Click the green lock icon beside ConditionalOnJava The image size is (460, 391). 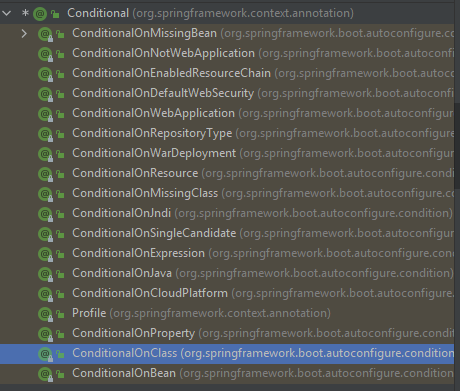tap(60, 274)
